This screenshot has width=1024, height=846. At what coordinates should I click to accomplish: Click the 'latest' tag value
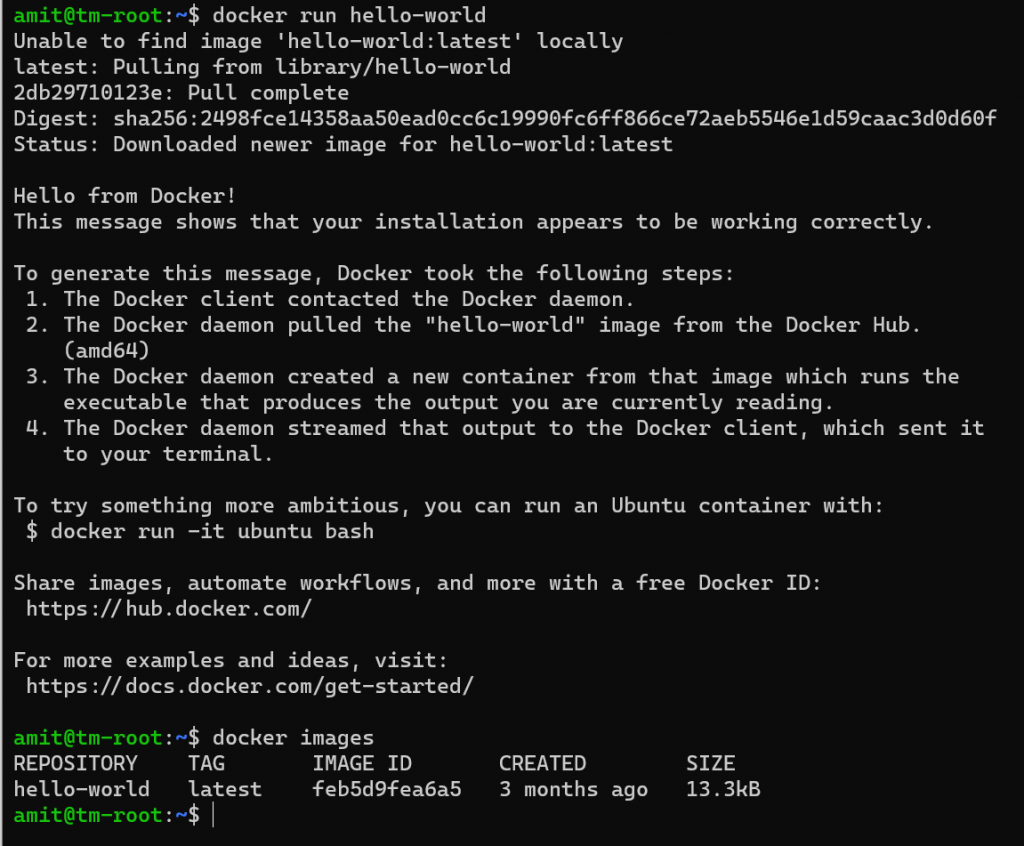tap(225, 789)
